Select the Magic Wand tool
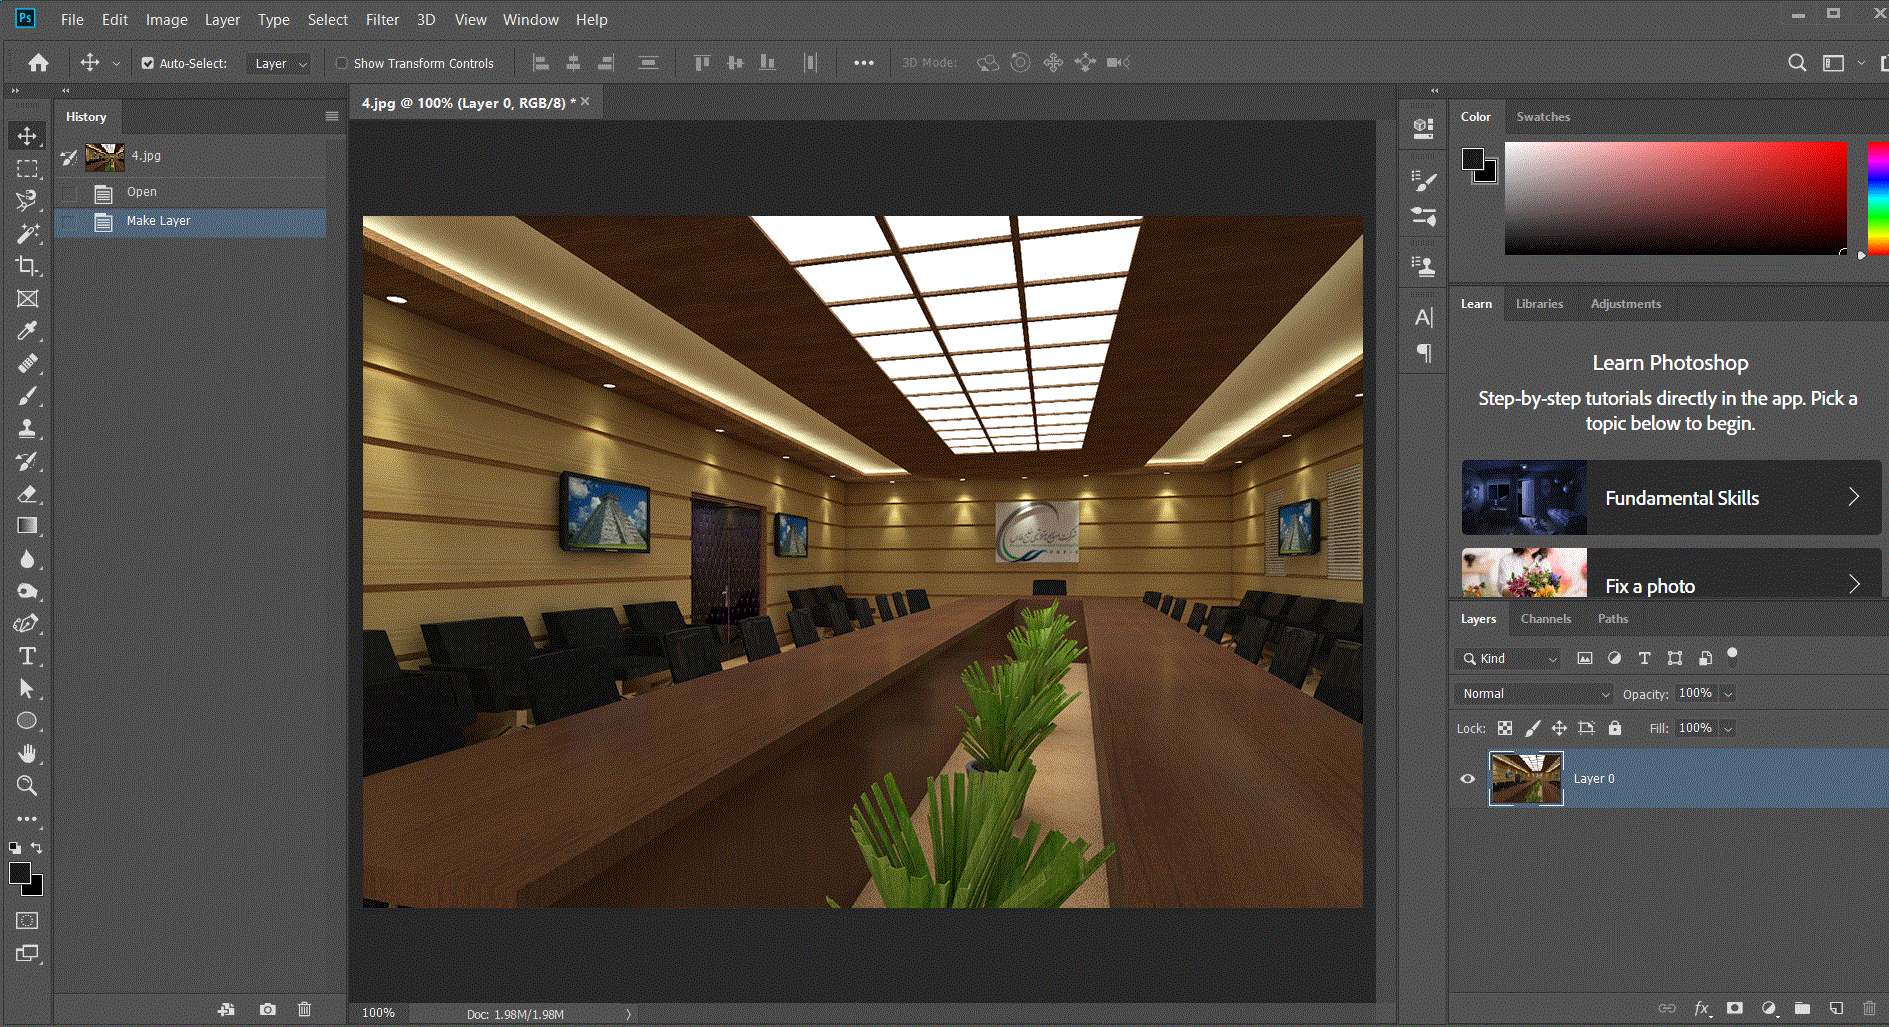This screenshot has width=1889, height=1027. (27, 234)
